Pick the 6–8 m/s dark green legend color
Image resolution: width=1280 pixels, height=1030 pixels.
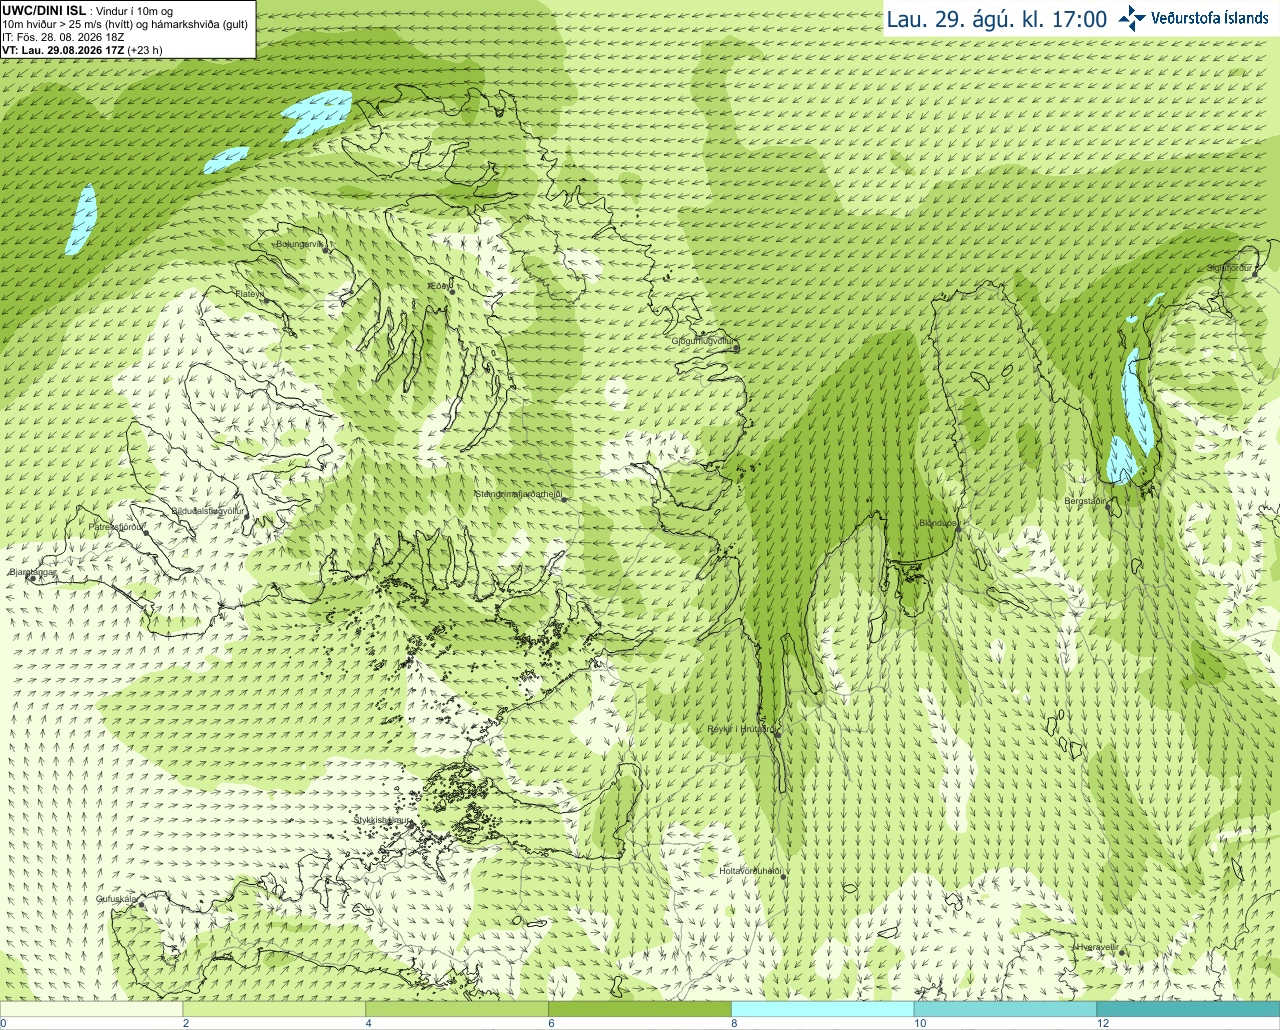(640, 1009)
